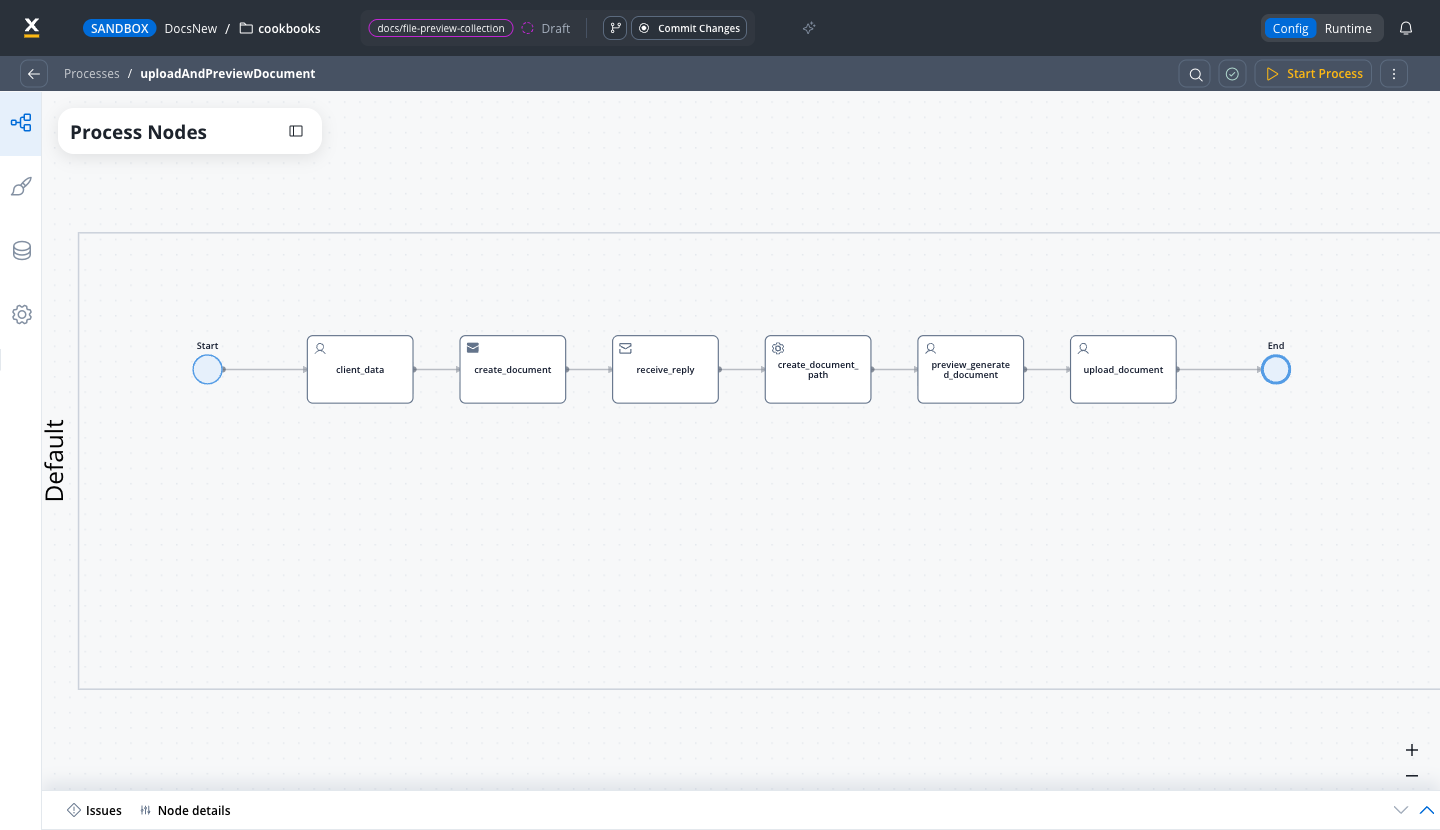1440x830 pixels.
Task: Select the upload_document user task node
Action: pyautogui.click(x=1123, y=369)
